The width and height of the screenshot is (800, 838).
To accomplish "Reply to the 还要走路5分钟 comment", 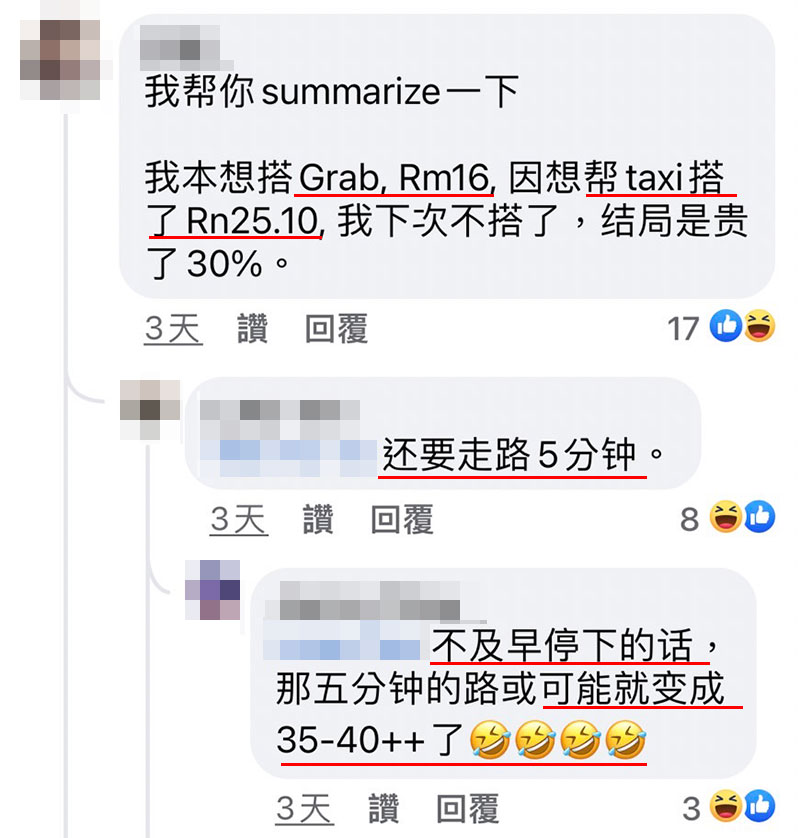I will pos(402,519).
